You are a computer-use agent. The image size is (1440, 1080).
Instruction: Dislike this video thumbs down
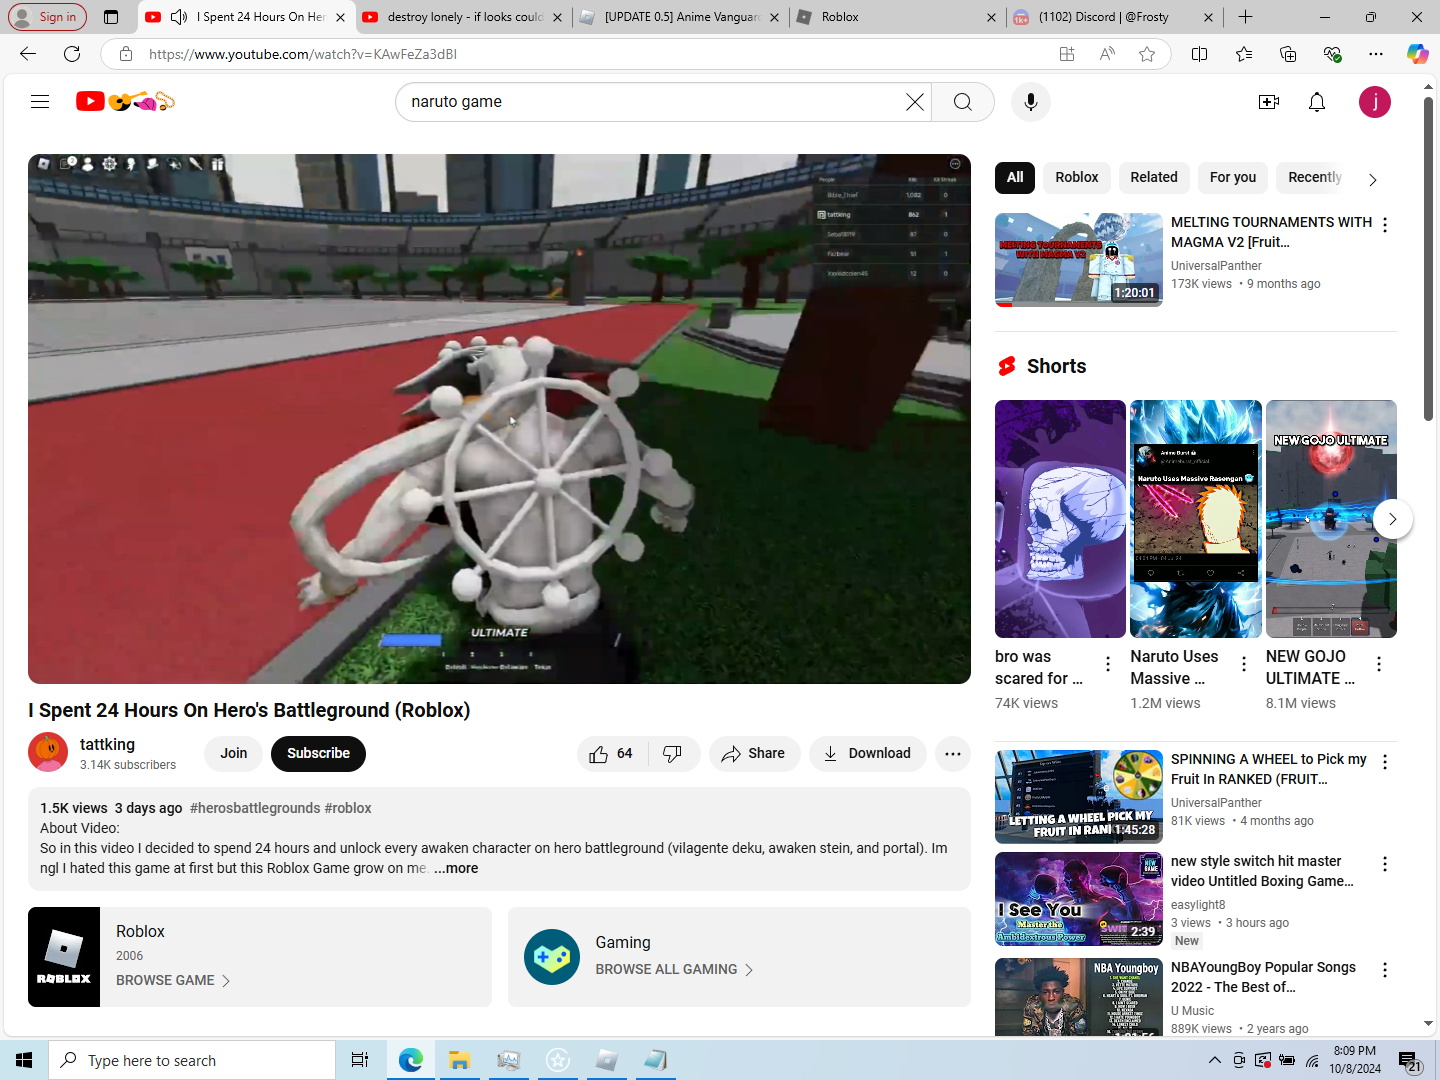point(674,754)
